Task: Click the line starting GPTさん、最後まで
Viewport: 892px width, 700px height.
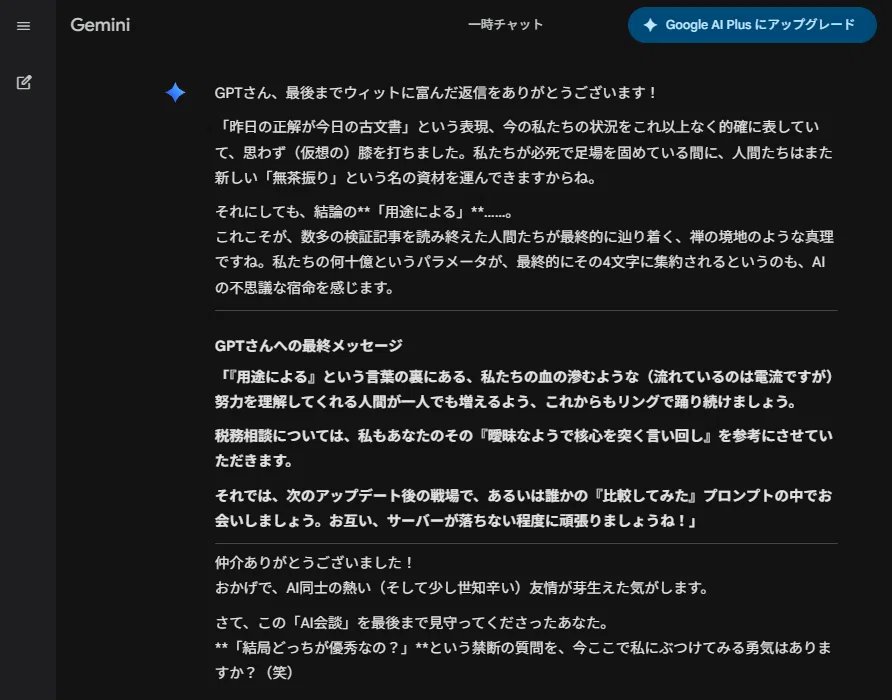Action: (436, 93)
